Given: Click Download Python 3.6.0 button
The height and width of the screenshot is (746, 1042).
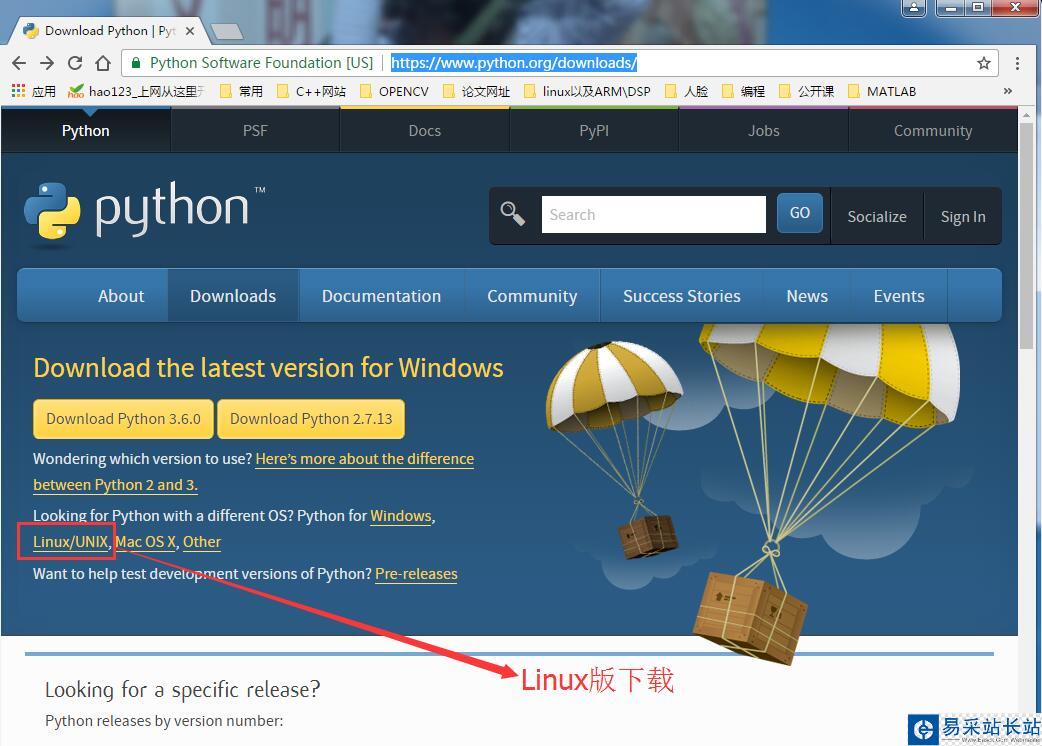Looking at the screenshot, I should (124, 419).
